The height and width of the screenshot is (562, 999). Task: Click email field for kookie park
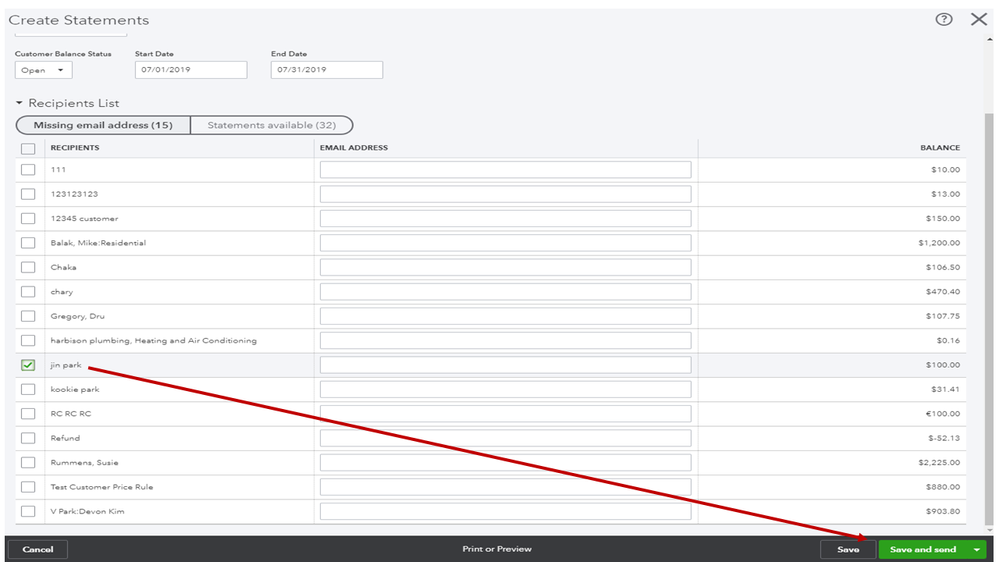pos(505,389)
